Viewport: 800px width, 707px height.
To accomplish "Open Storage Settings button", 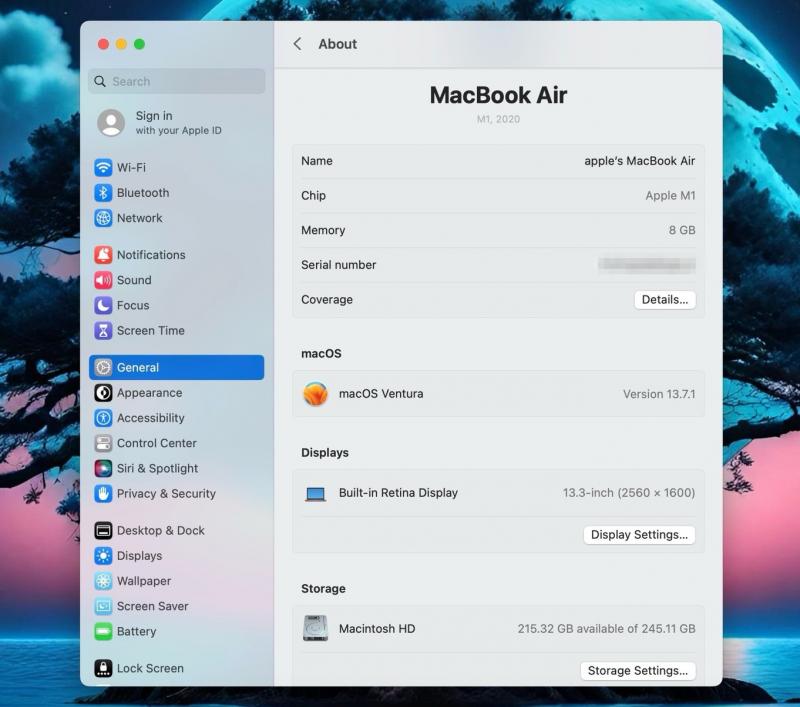I will (x=638, y=670).
